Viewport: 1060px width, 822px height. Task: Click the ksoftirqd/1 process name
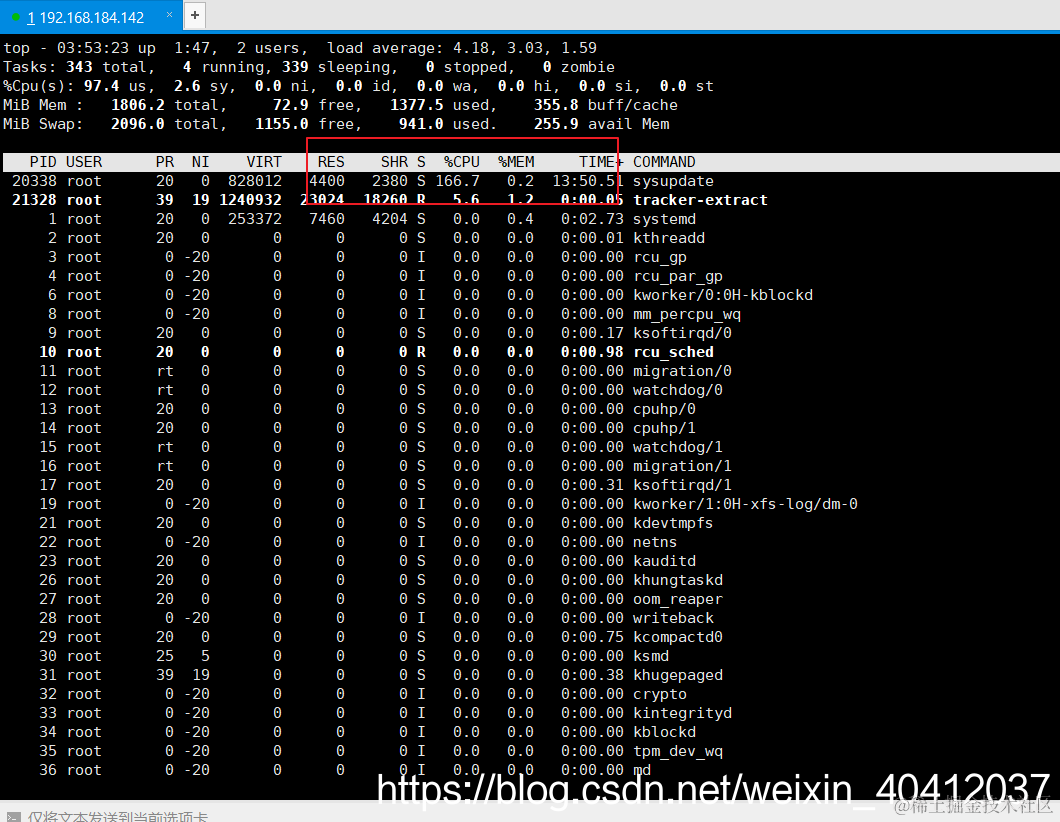point(682,485)
